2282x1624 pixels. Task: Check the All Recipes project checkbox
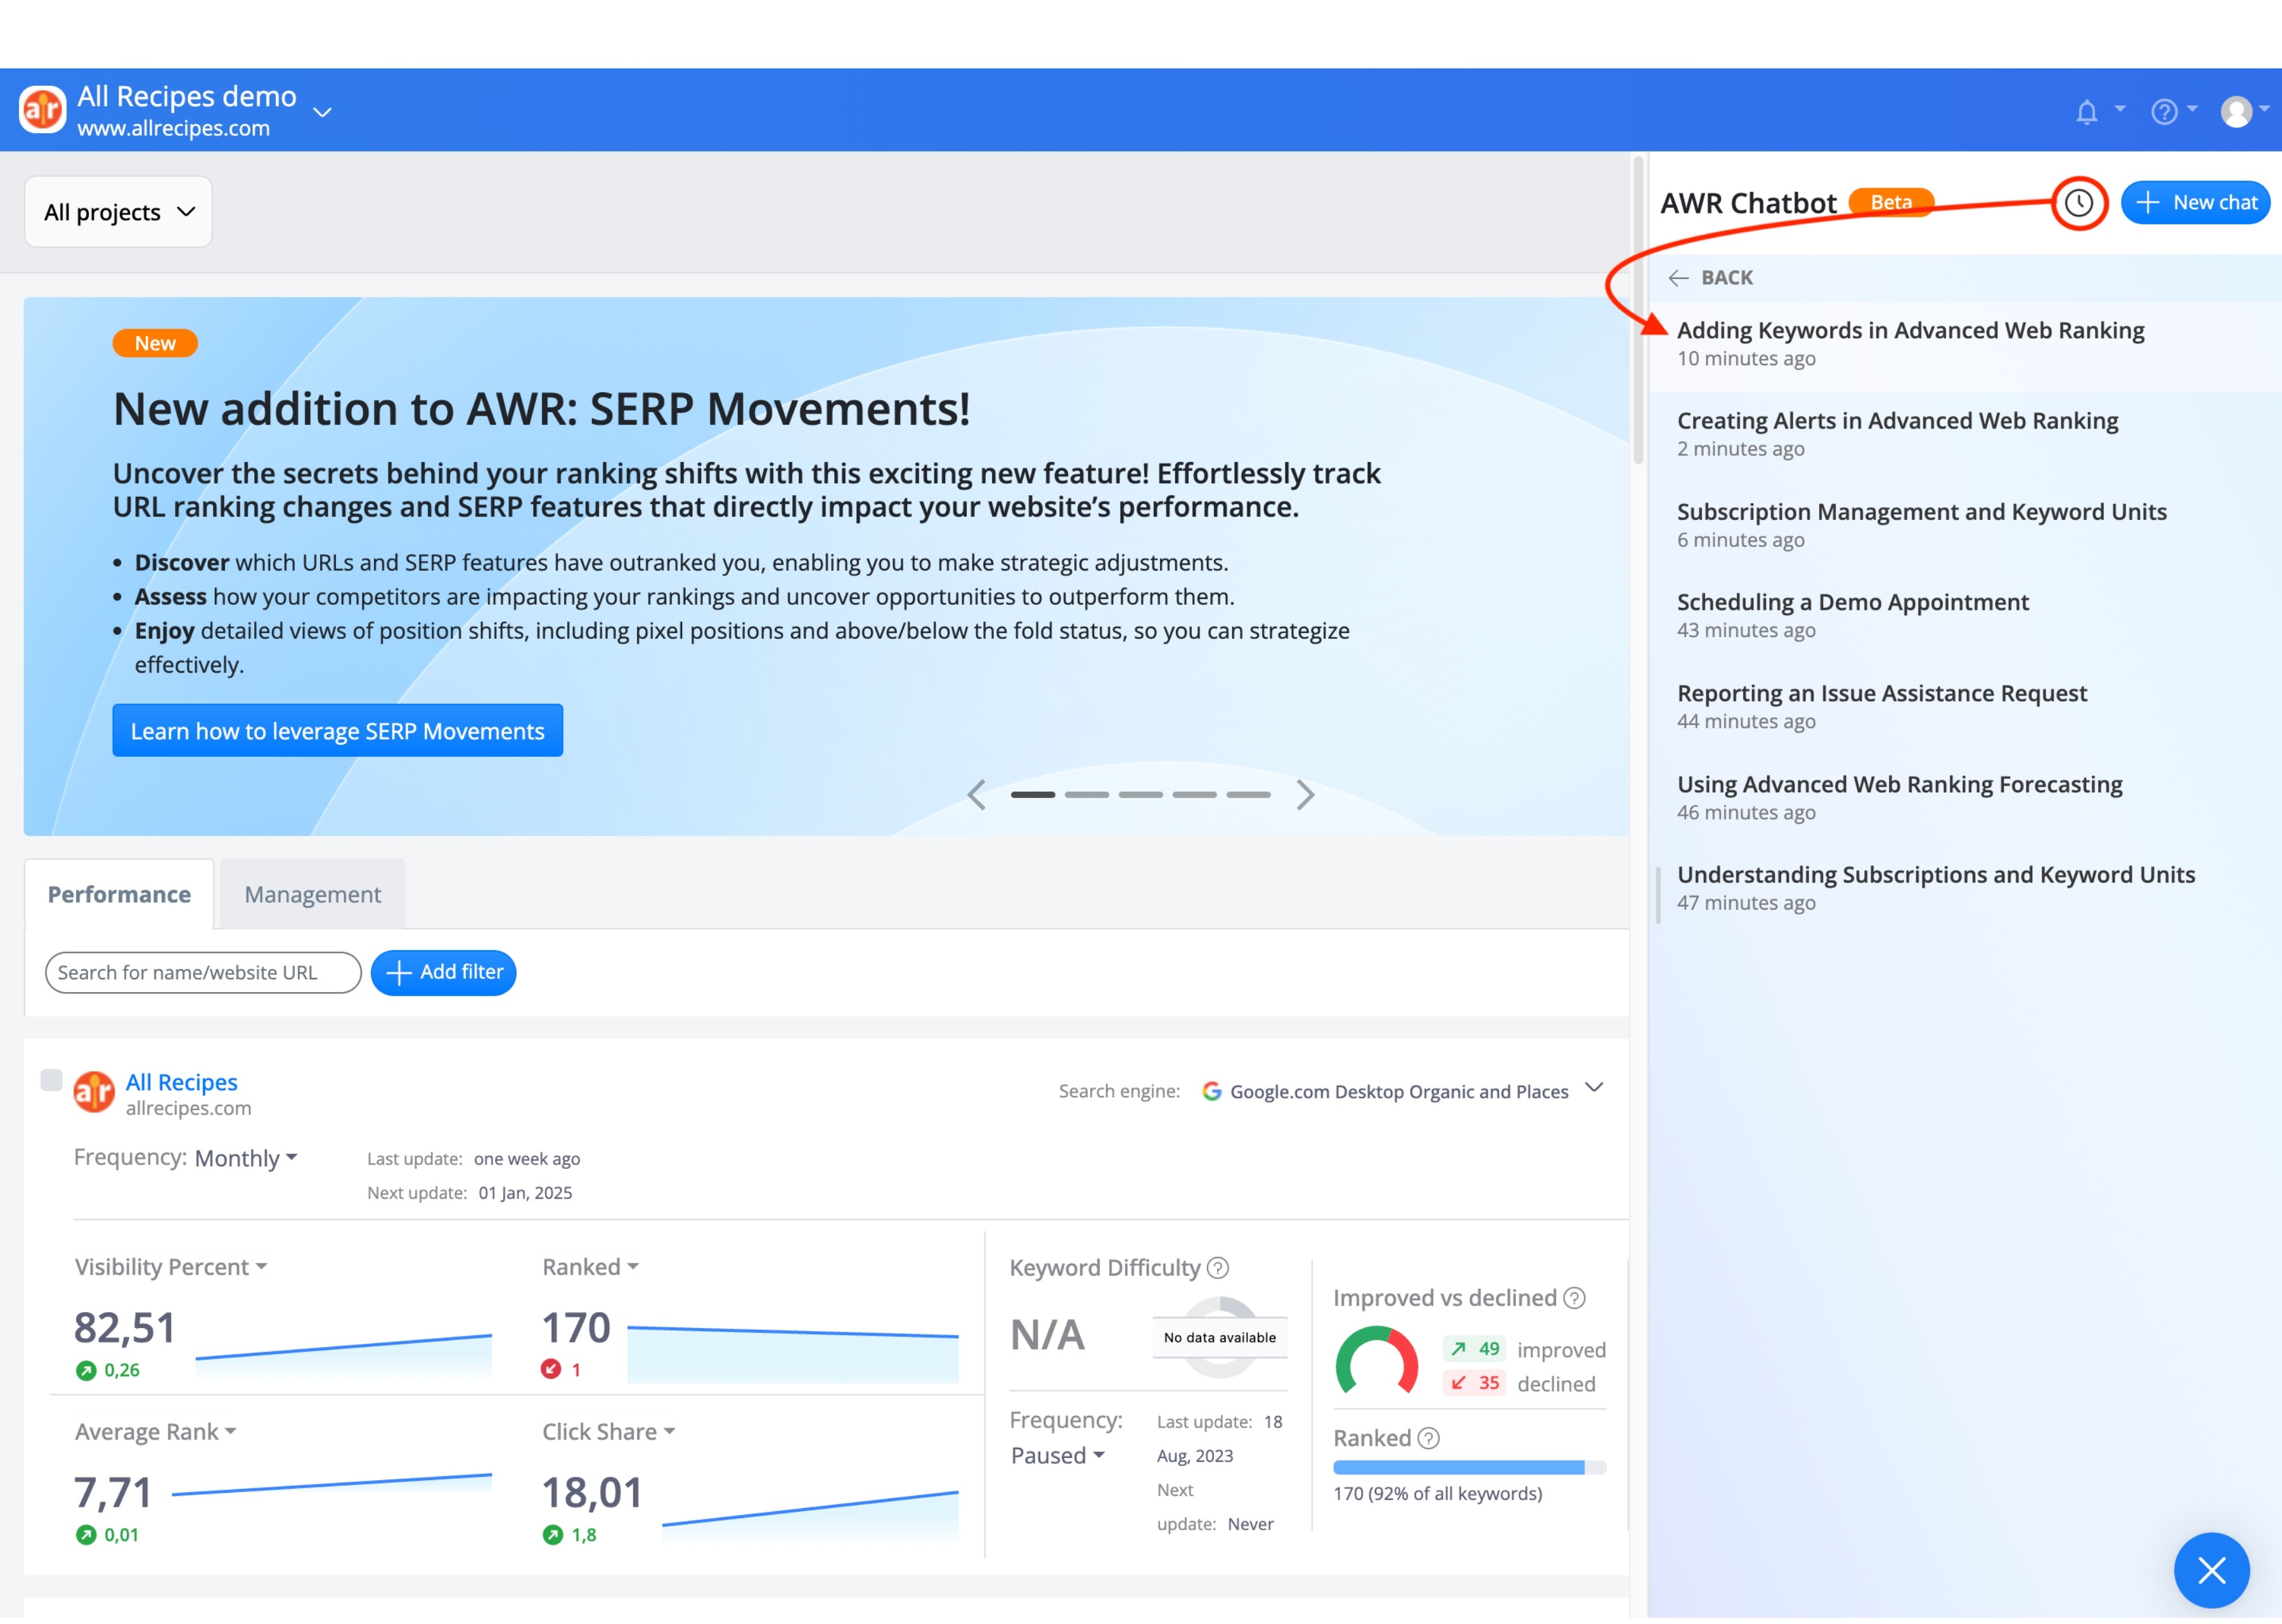[51, 1080]
